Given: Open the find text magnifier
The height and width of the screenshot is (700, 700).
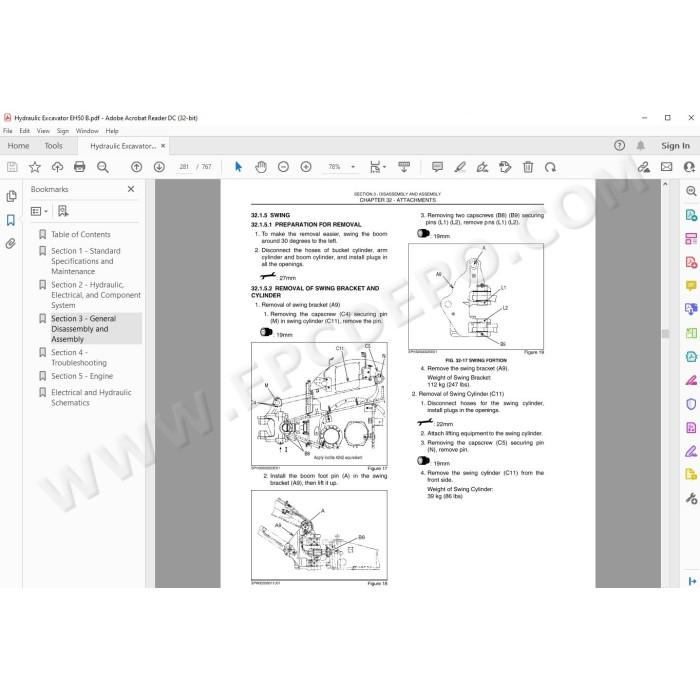Looking at the screenshot, I should tap(103, 167).
